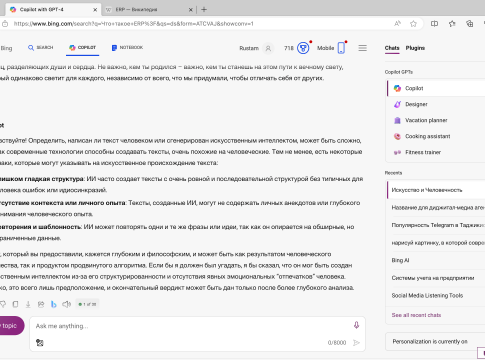Click the add image icon in the ask box

click(40, 342)
